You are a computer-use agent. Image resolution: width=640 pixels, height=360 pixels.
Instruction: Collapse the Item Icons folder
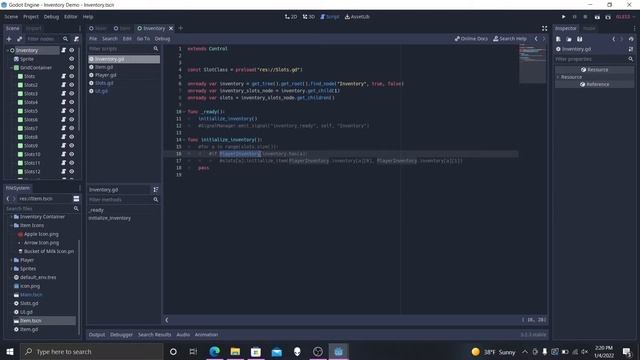[11, 225]
